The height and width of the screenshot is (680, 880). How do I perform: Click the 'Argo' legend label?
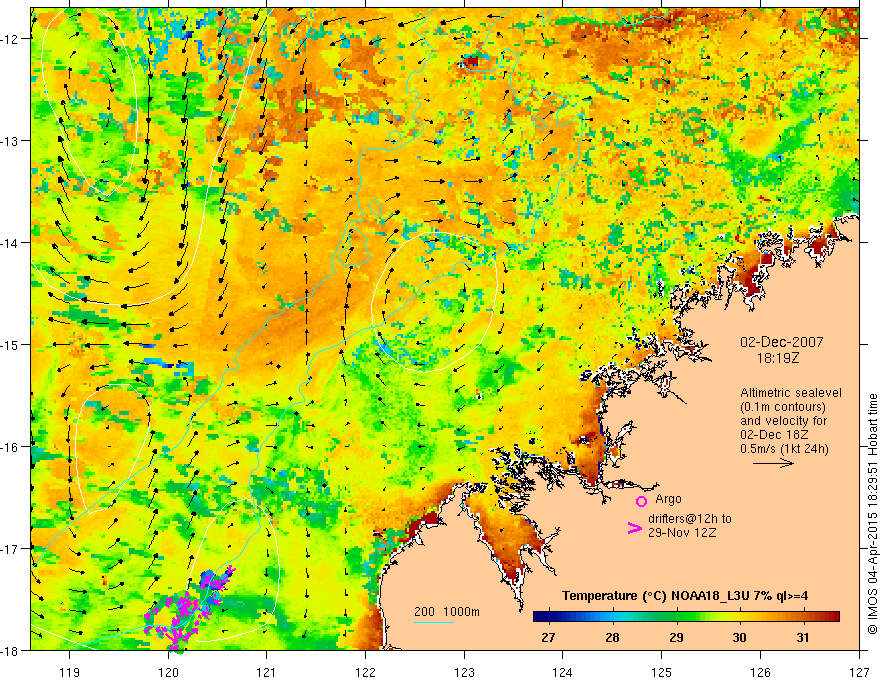[668, 499]
